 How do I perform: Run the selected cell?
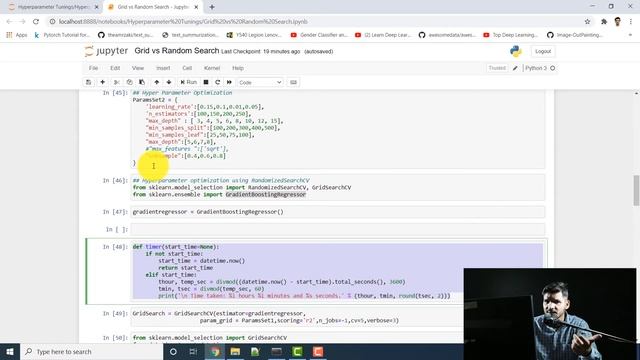(189, 82)
